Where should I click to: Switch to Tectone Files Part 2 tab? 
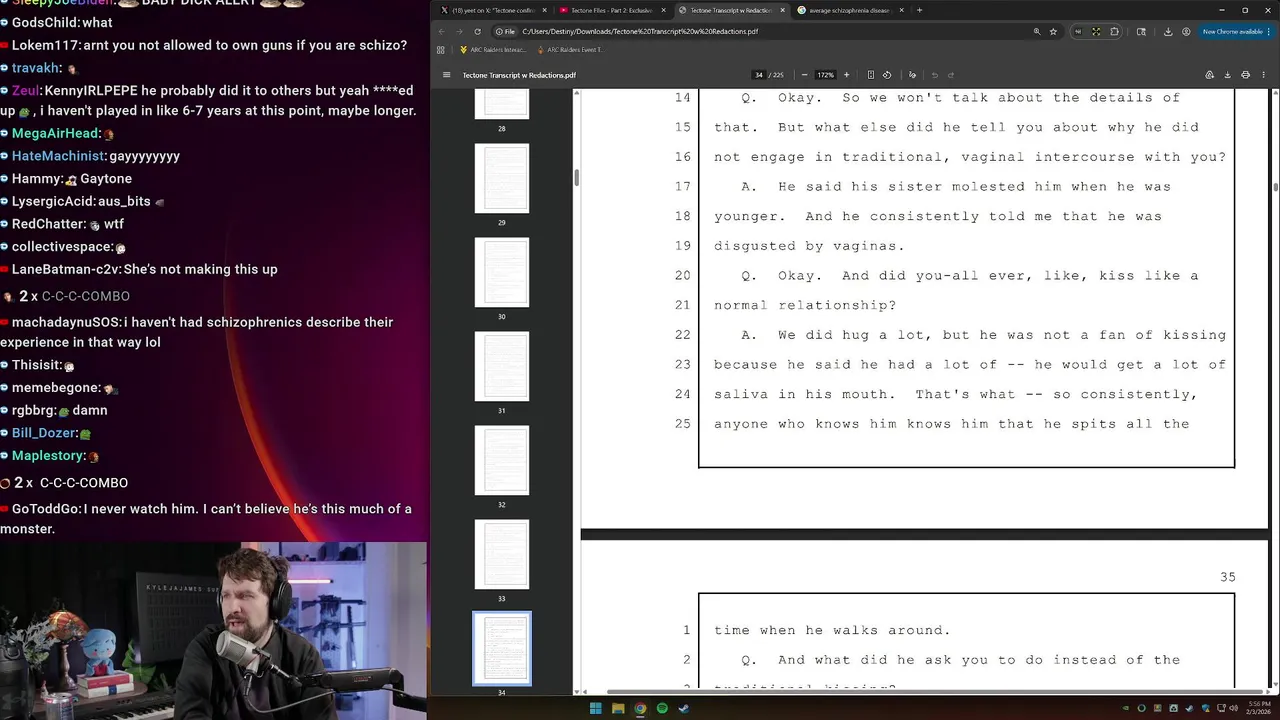click(611, 10)
